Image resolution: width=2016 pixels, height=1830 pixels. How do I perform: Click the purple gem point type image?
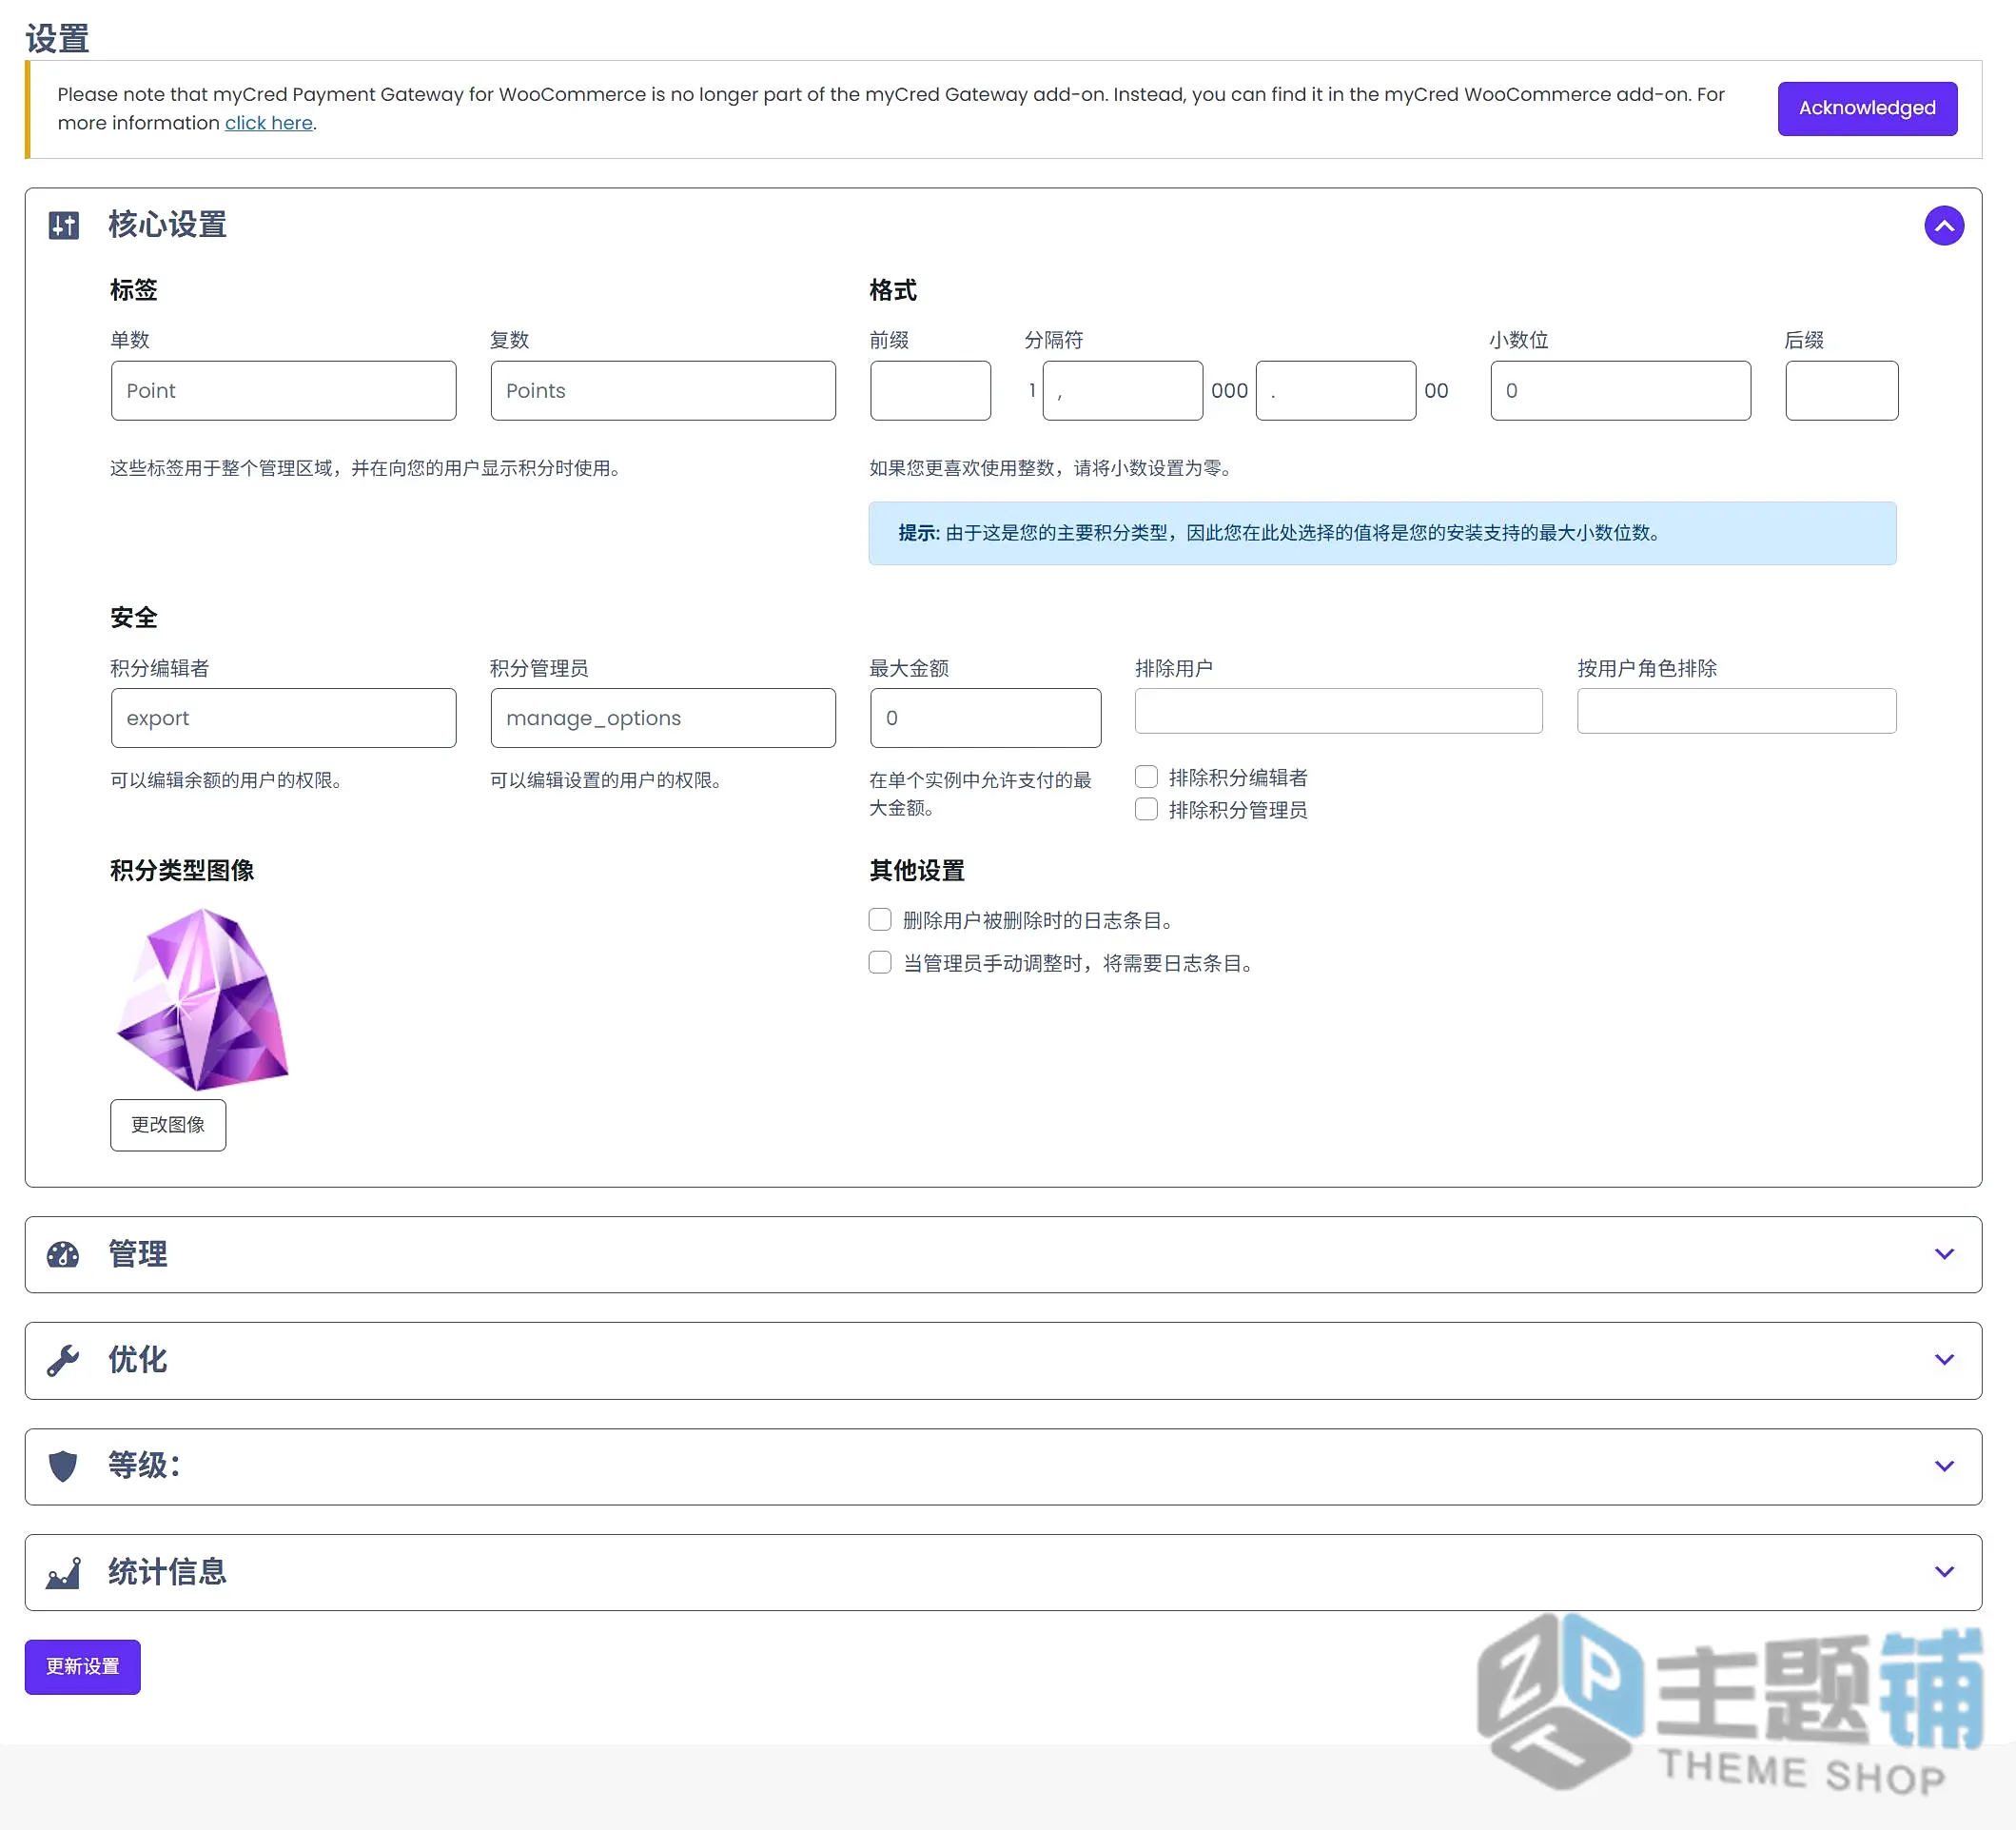(203, 999)
